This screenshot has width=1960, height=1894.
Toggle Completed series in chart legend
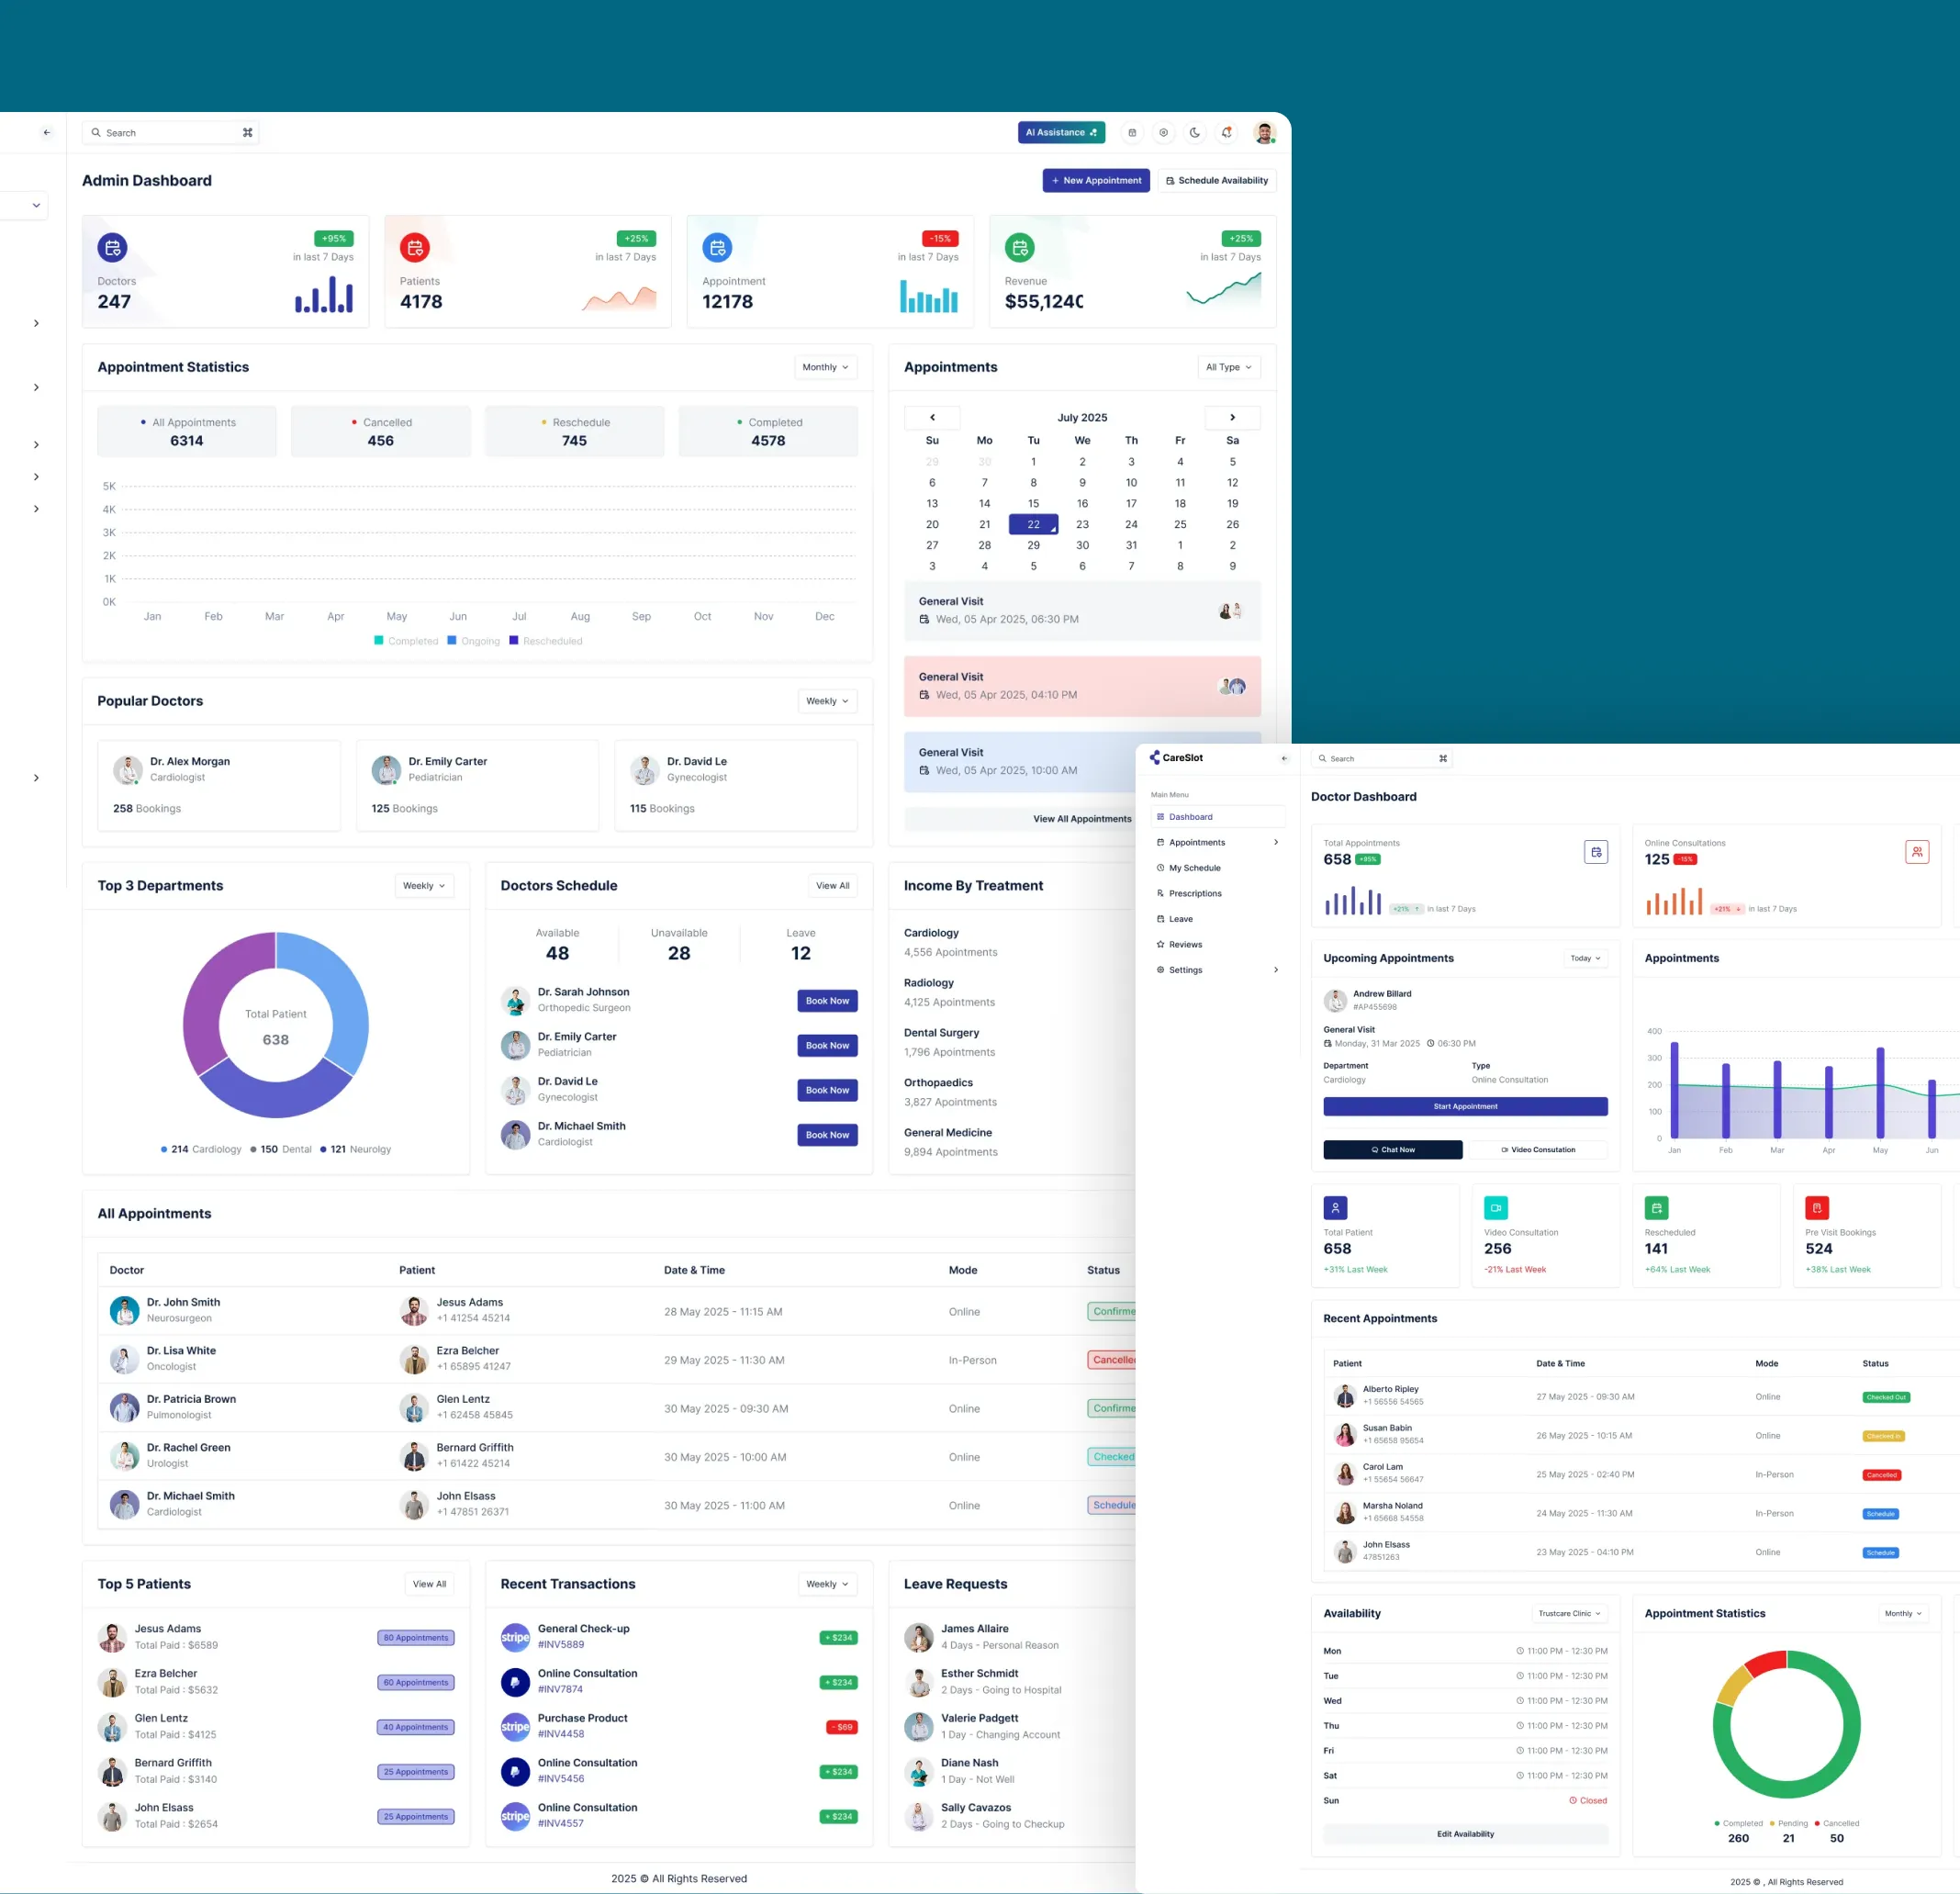(406, 641)
